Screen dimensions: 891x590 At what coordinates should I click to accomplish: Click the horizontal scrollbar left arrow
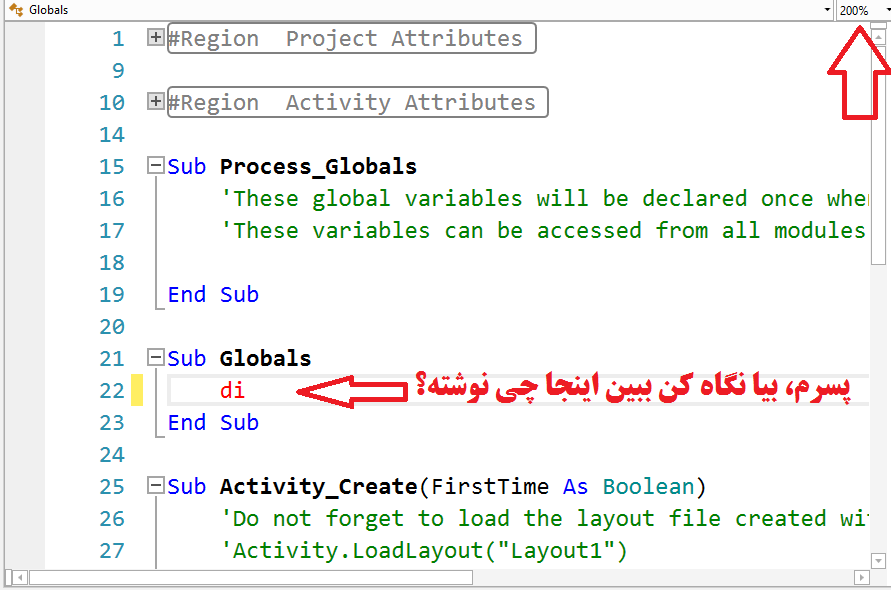19,577
